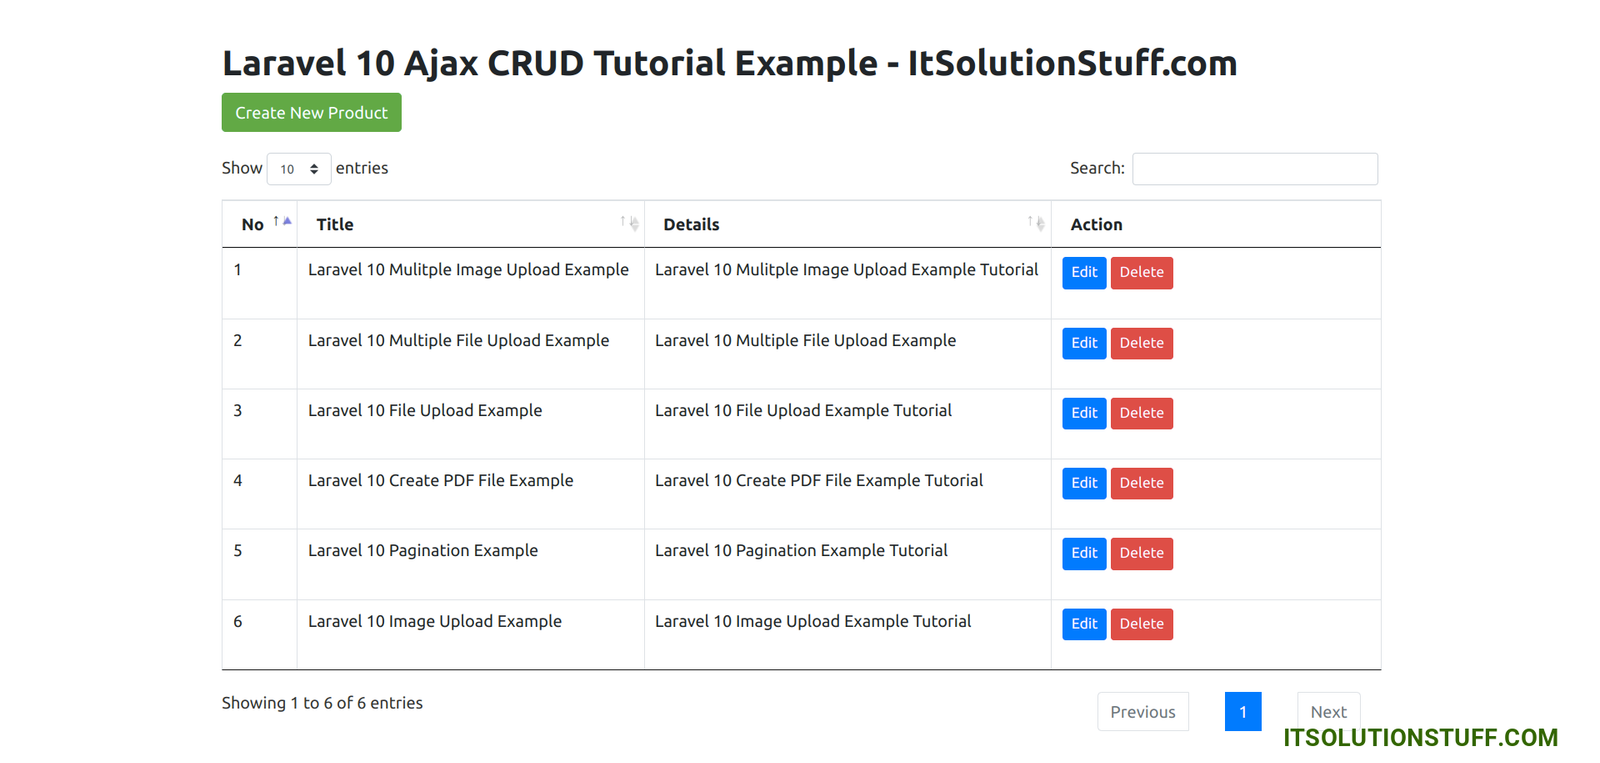Click the Title column sort icon
Screen dimensions: 1600x763
click(x=629, y=223)
